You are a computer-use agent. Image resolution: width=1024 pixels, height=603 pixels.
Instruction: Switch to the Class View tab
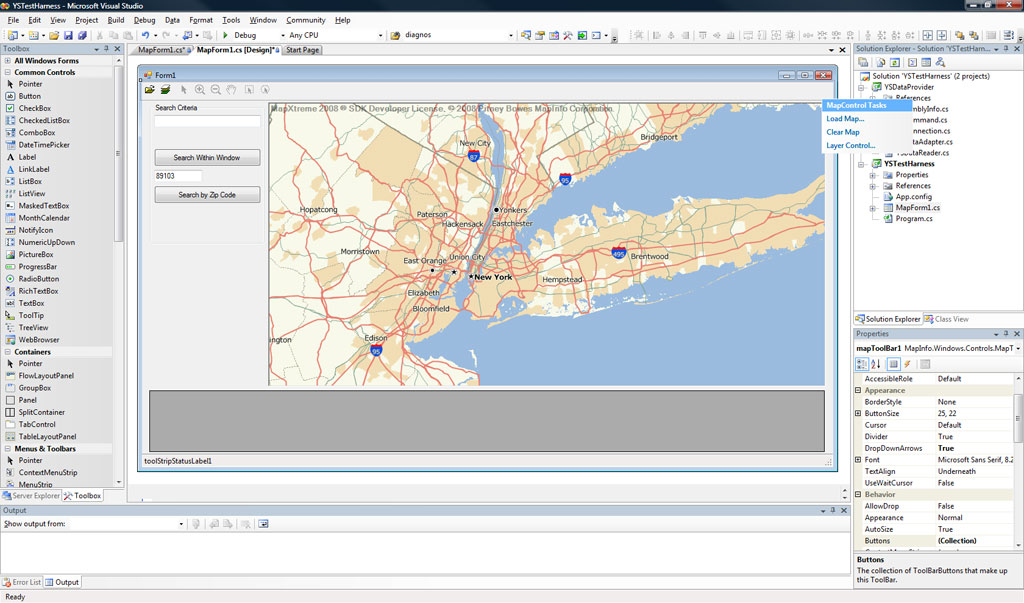pyautogui.click(x=946, y=319)
